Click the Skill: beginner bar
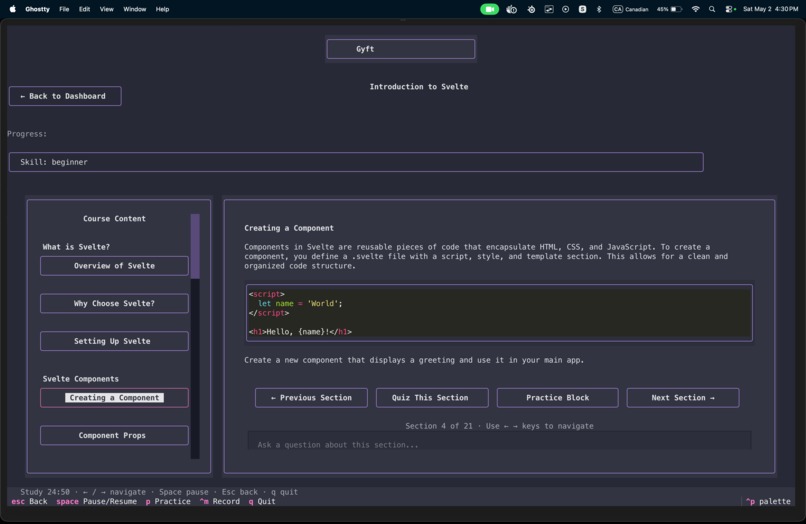Image resolution: width=806 pixels, height=524 pixels. 356,162
